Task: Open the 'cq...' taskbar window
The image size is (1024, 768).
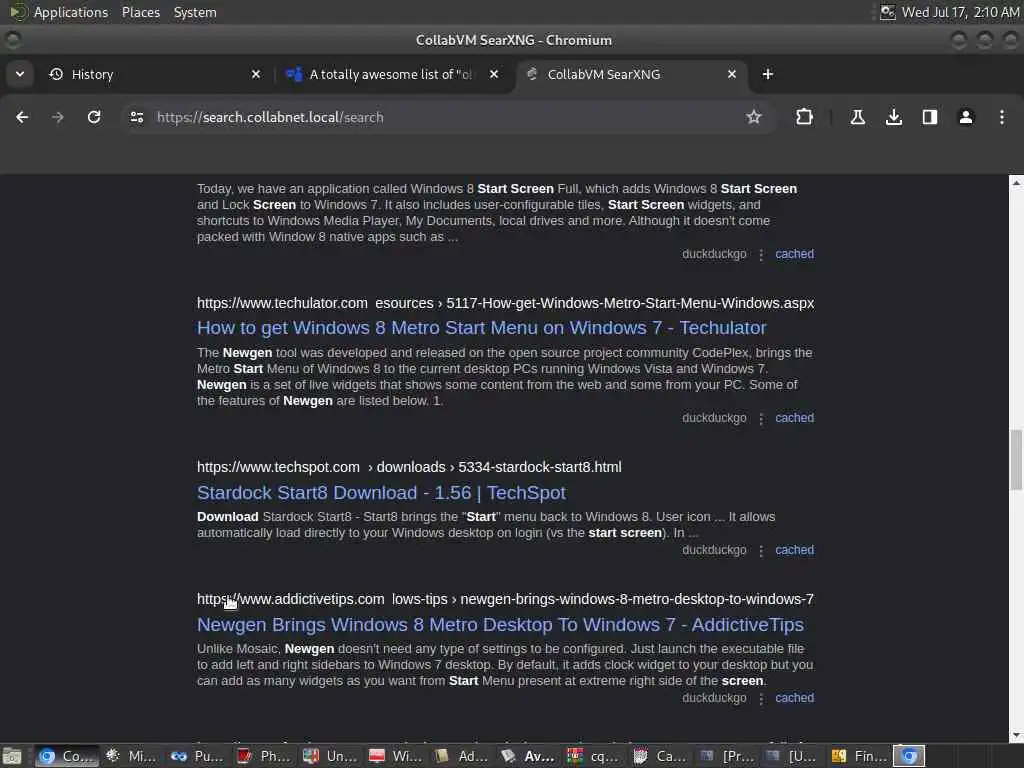Action: [594, 756]
